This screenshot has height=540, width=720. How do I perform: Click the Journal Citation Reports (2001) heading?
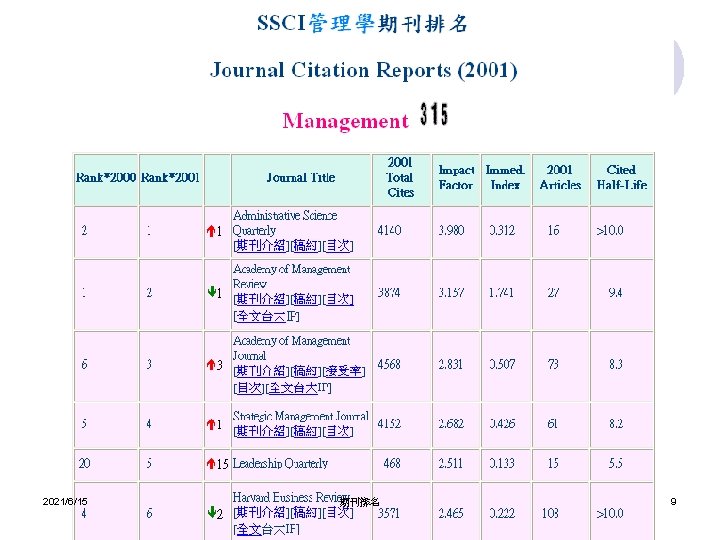coord(364,71)
